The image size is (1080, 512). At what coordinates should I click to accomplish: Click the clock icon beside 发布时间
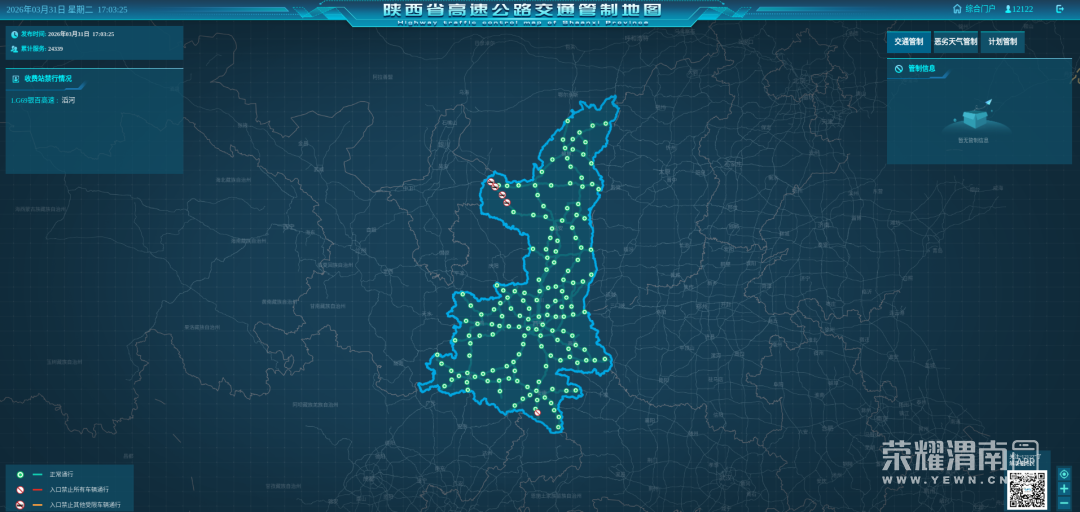point(15,34)
